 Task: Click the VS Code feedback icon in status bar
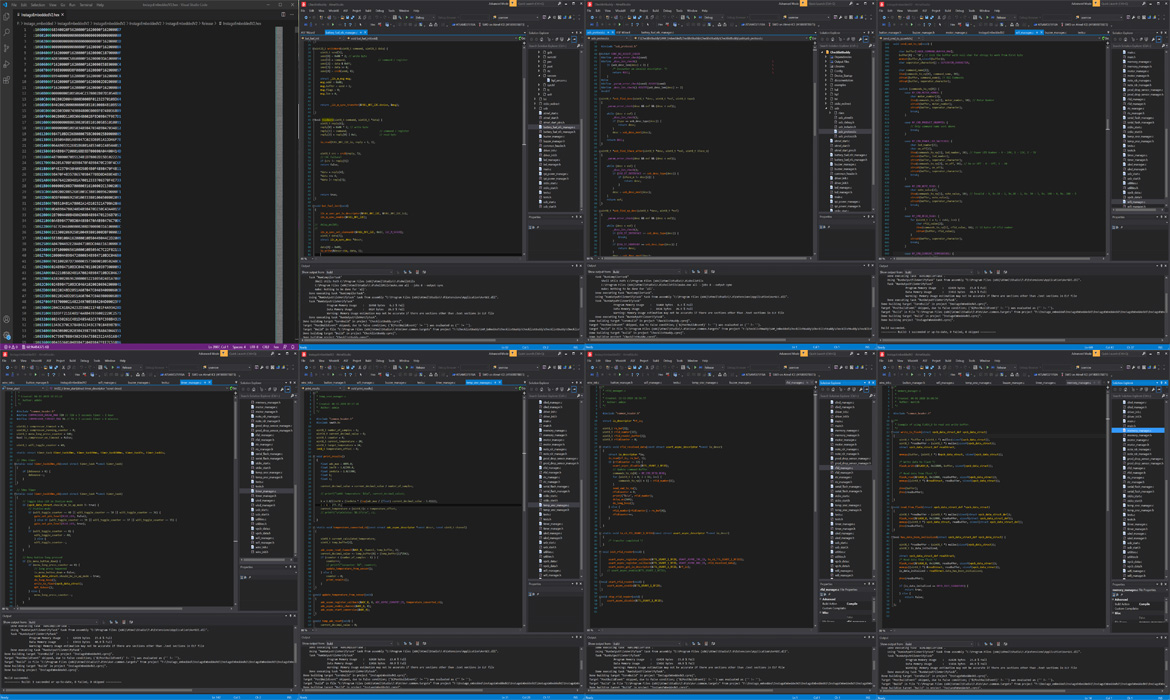pos(283,347)
